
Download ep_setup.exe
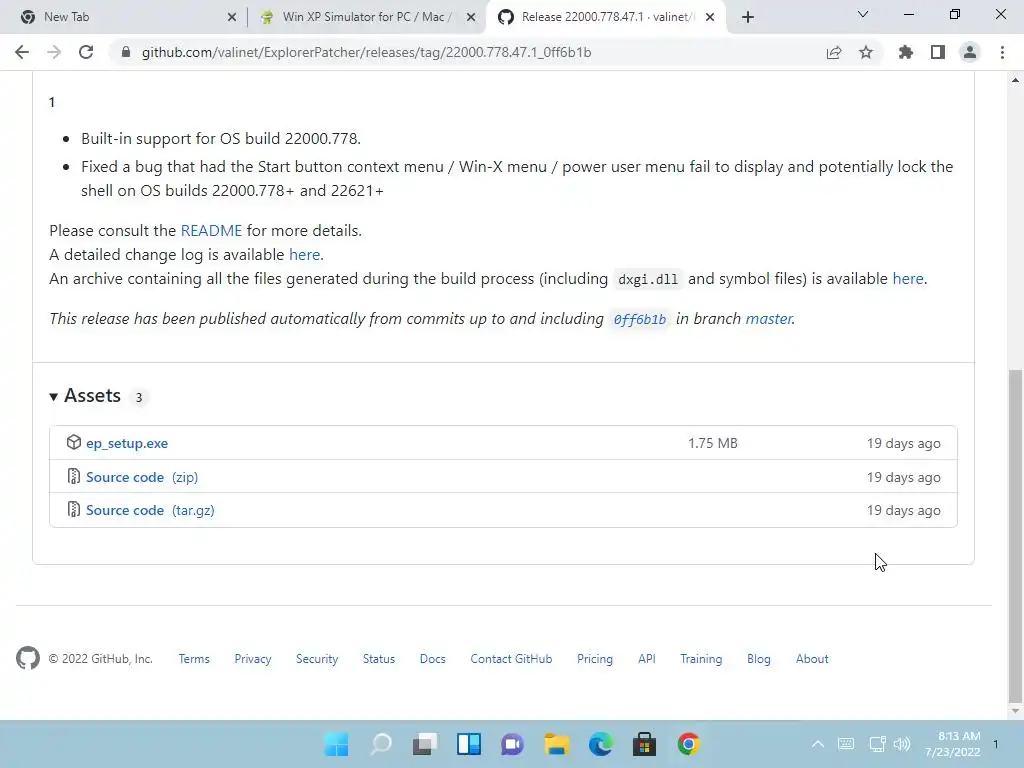pos(127,443)
